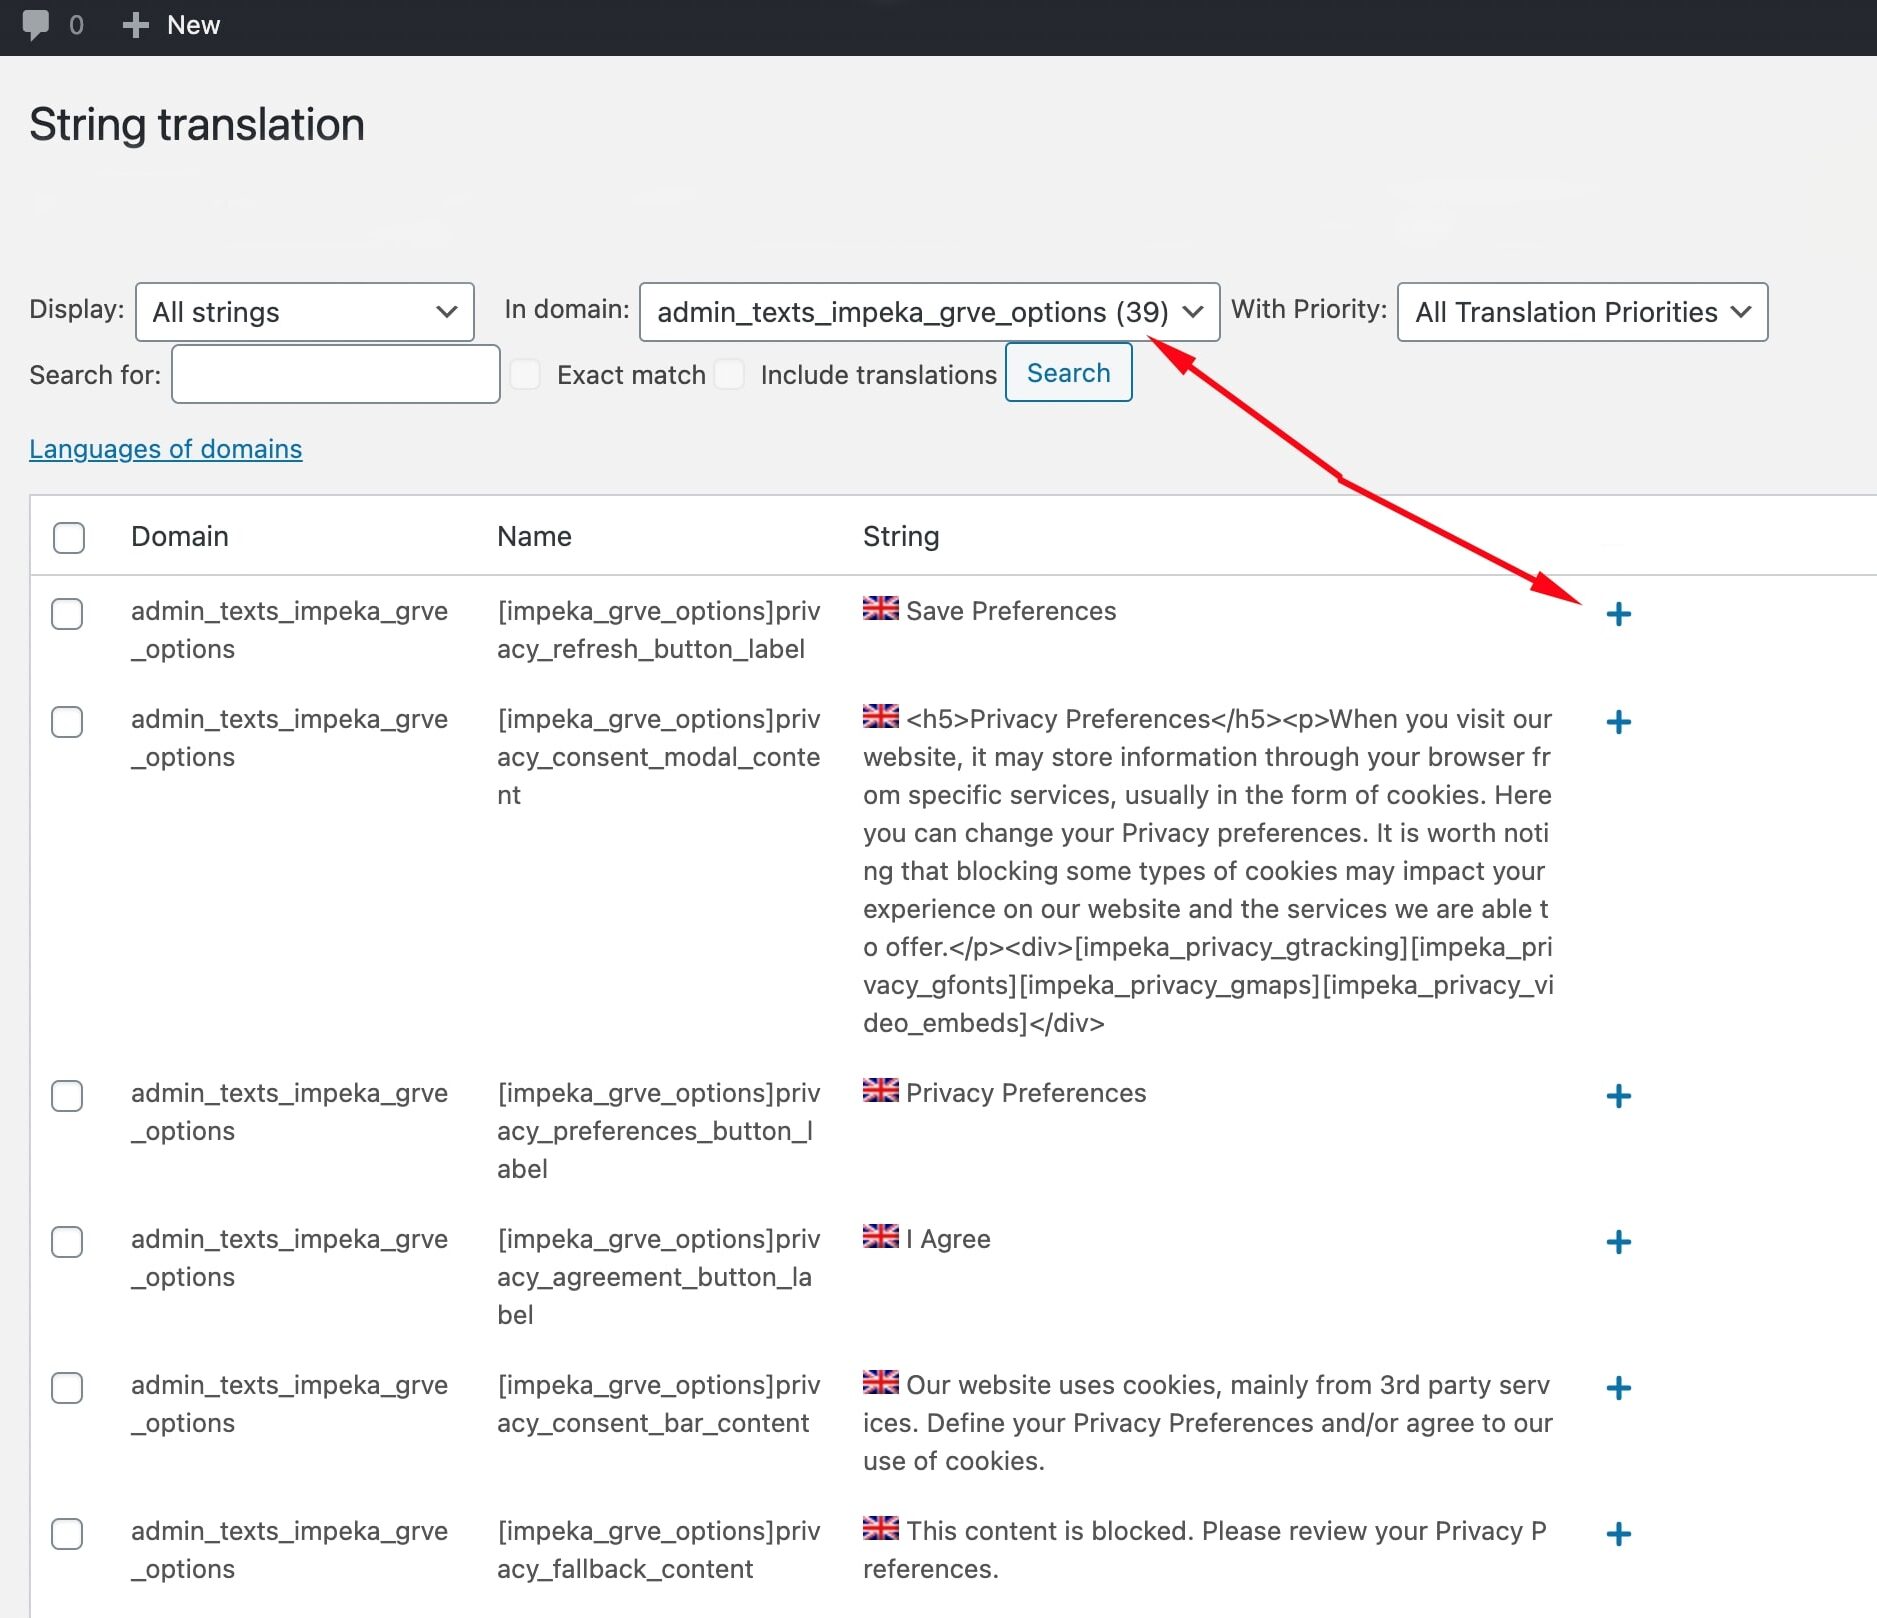
Task: Click the plus icon next to New
Action: pos(135,25)
